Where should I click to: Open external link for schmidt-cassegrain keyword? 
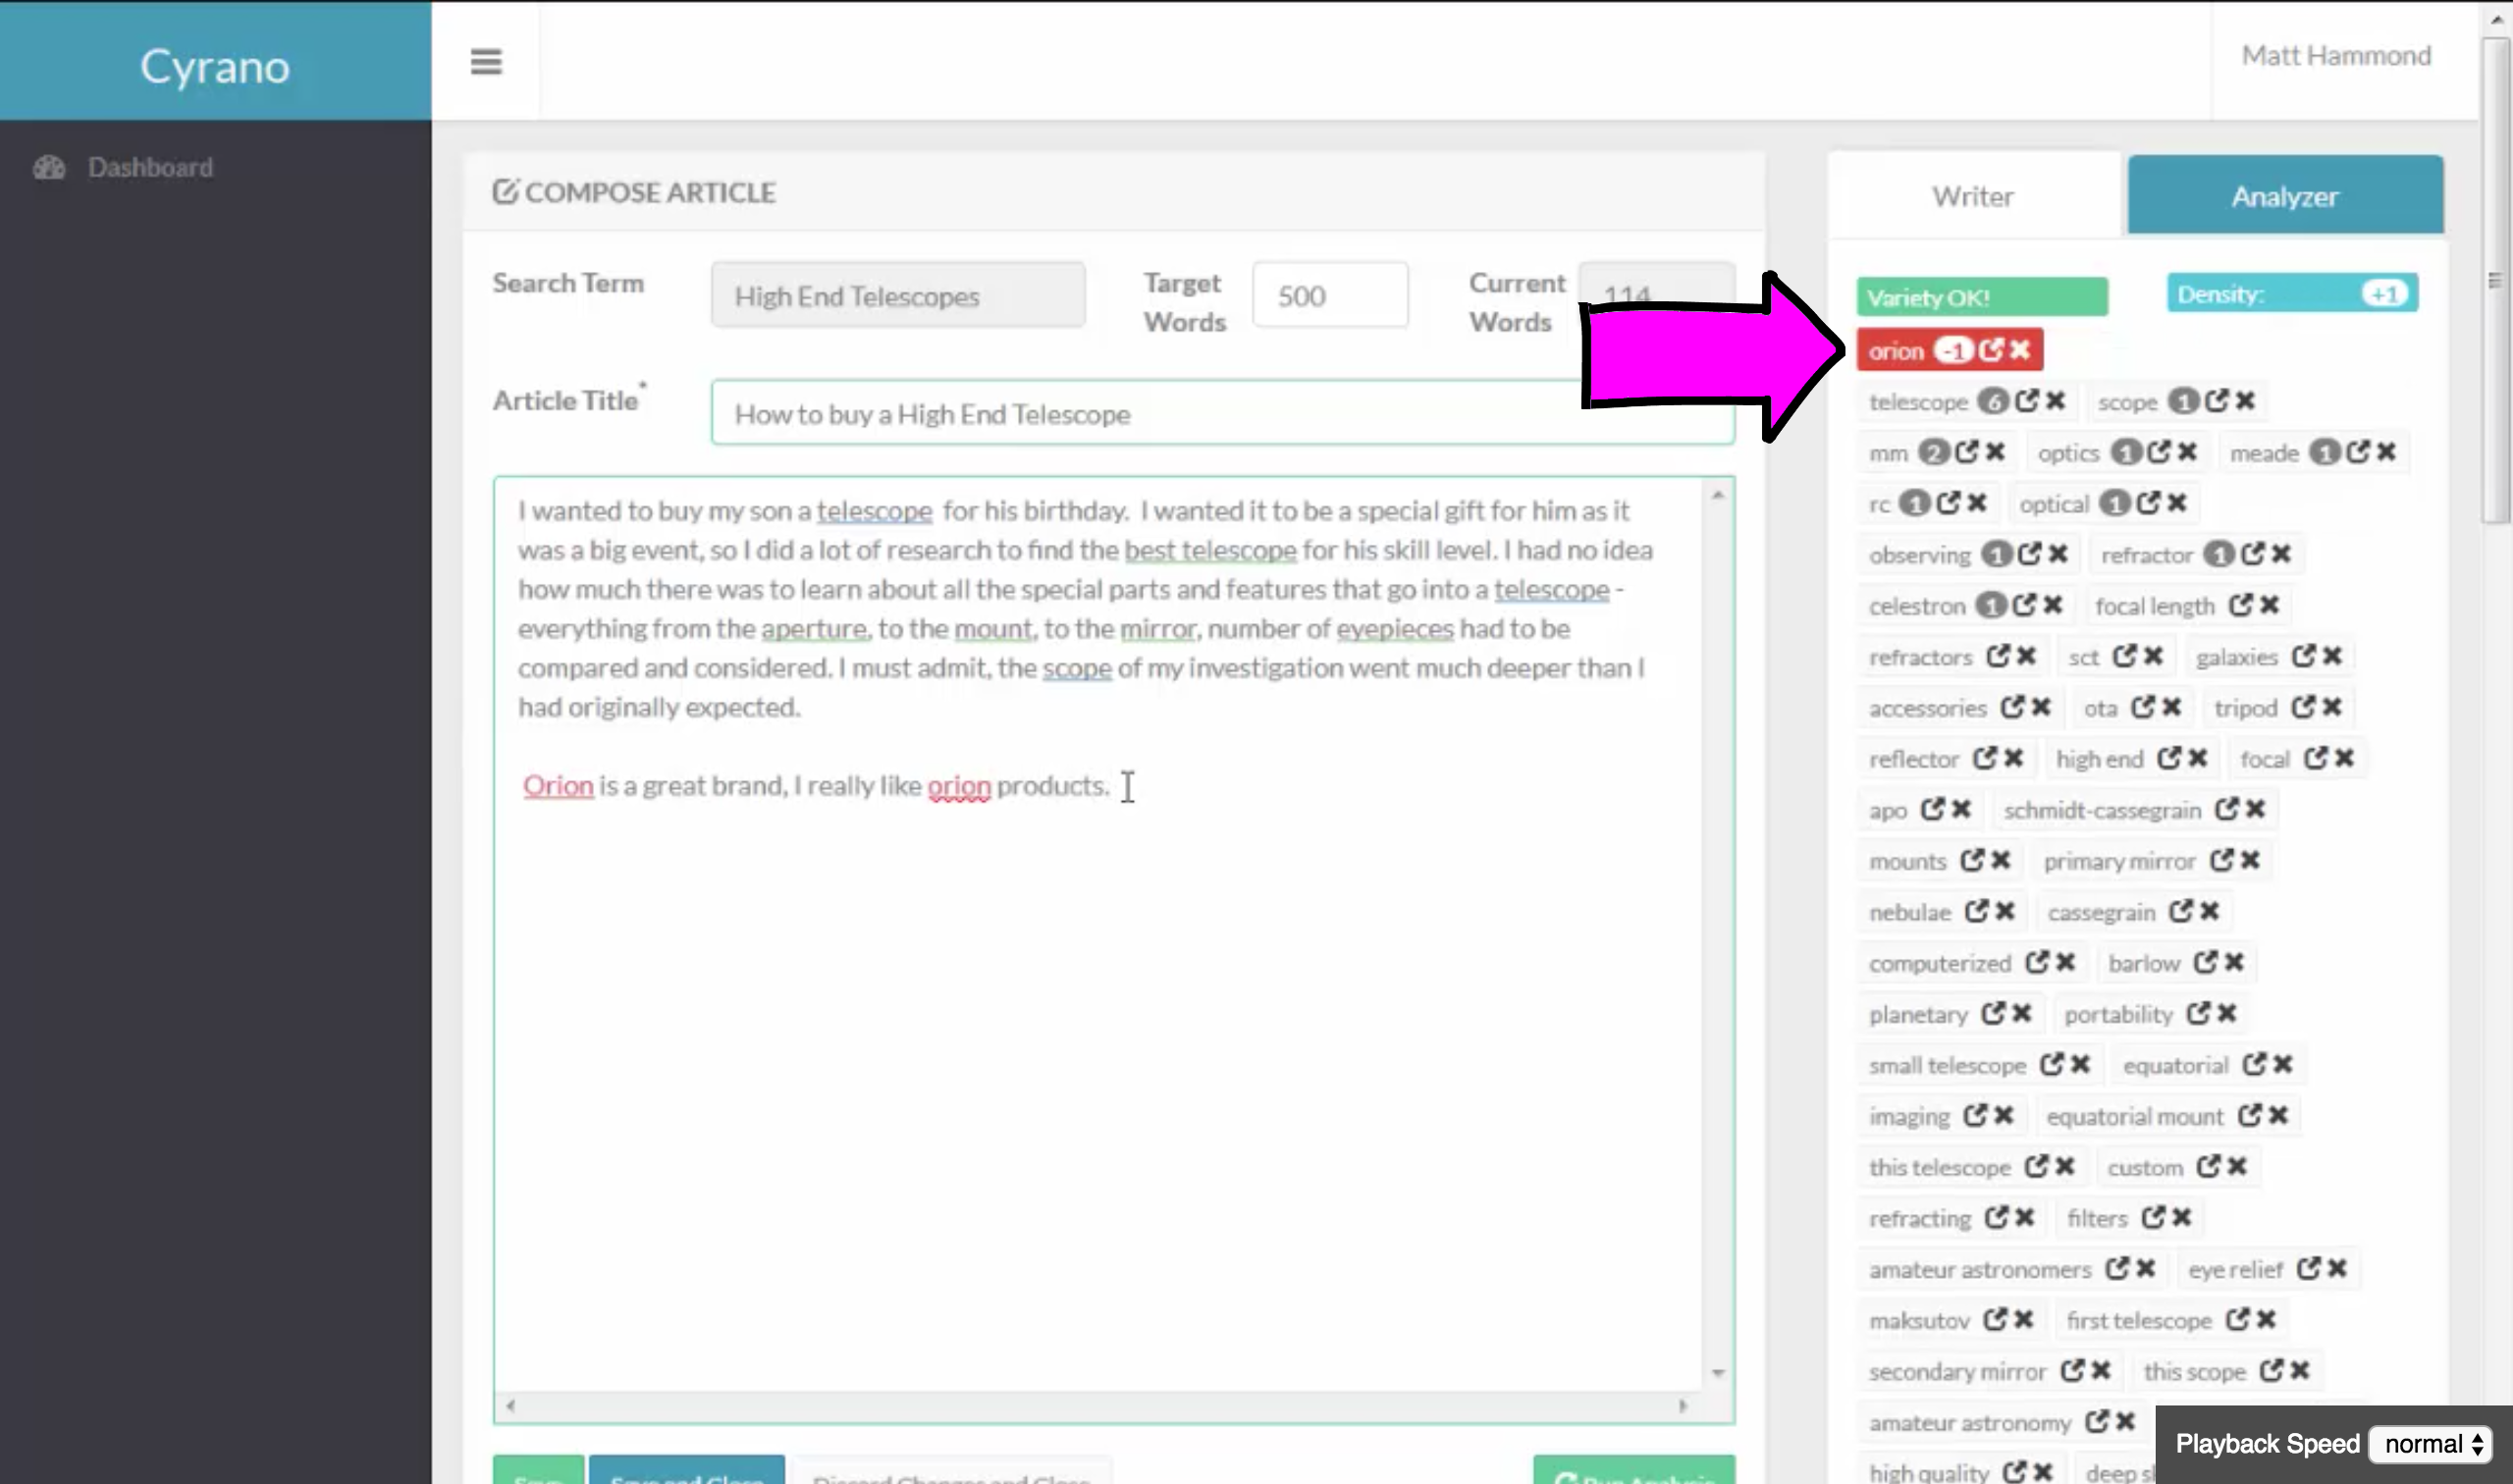pos(2226,809)
